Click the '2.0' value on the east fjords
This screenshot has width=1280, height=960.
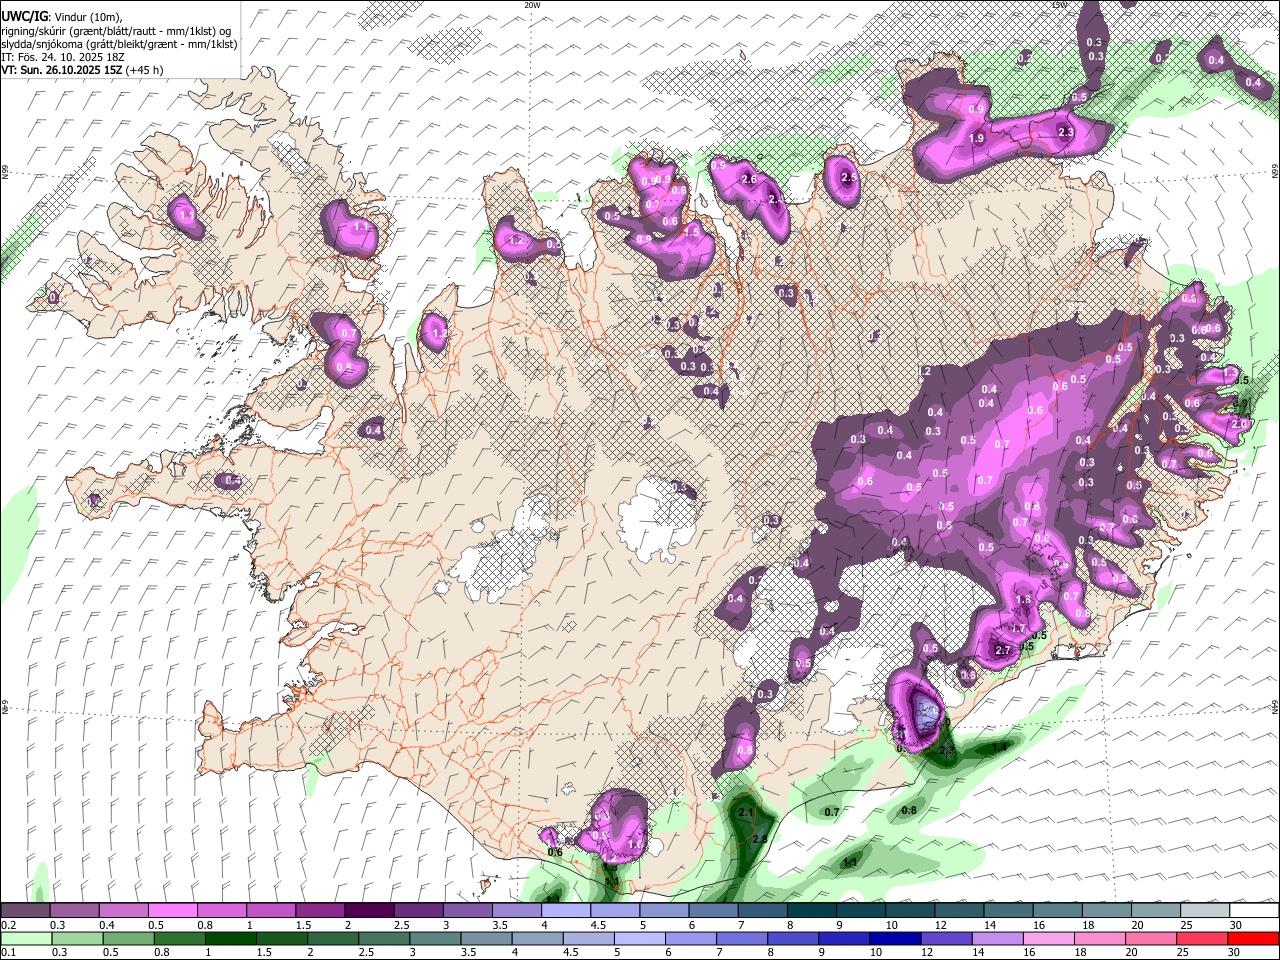click(1240, 424)
